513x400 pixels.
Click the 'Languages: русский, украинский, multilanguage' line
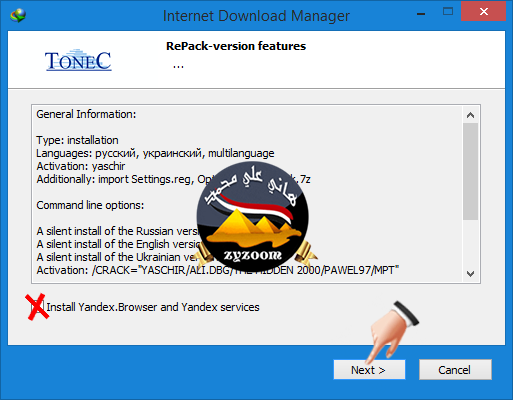coord(155,153)
